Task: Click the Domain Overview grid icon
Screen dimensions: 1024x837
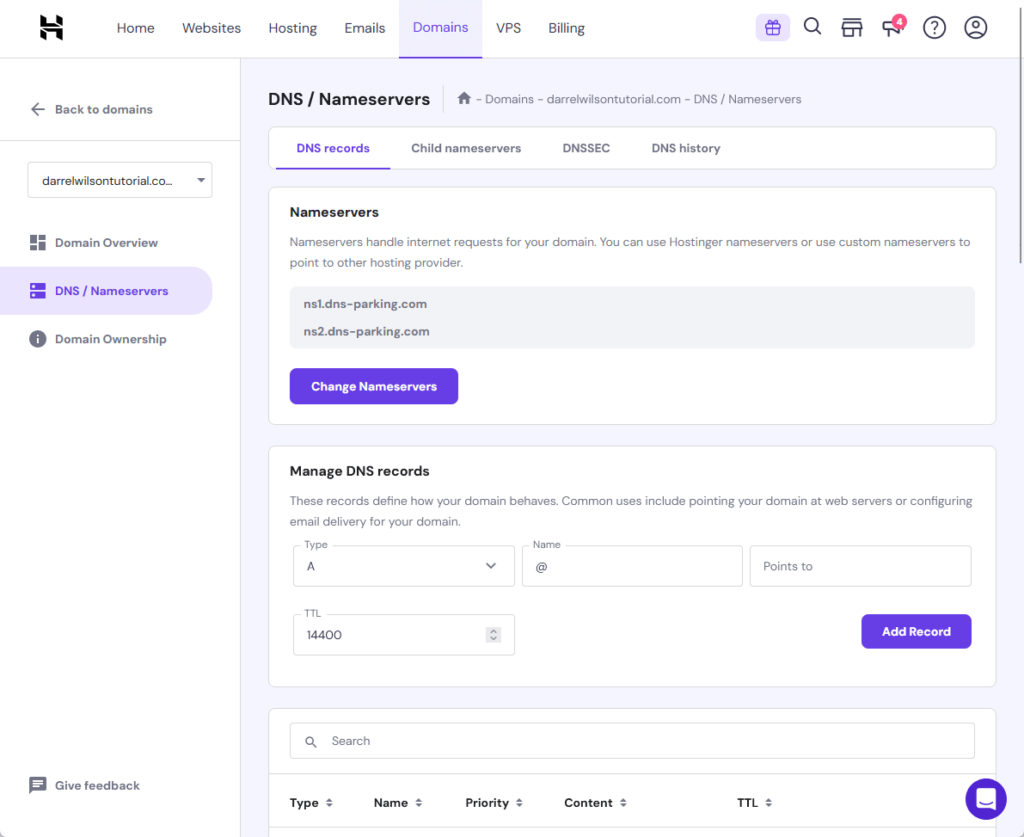Action: (x=38, y=243)
